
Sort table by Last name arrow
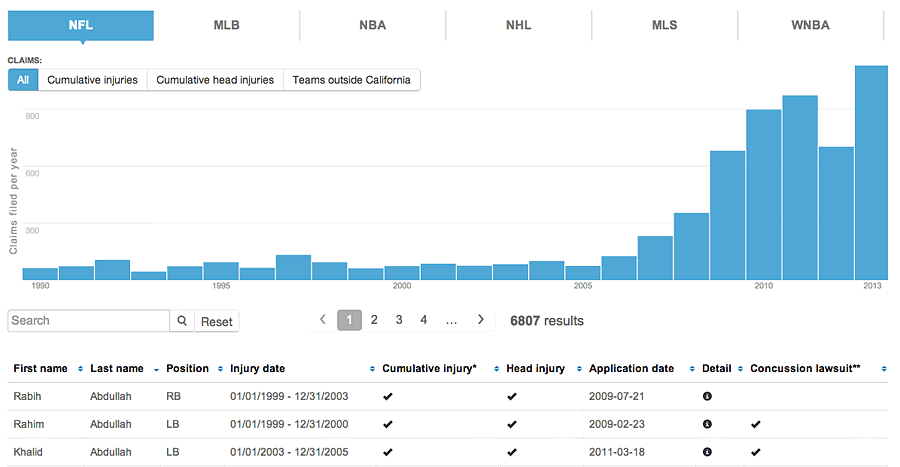pos(156,369)
